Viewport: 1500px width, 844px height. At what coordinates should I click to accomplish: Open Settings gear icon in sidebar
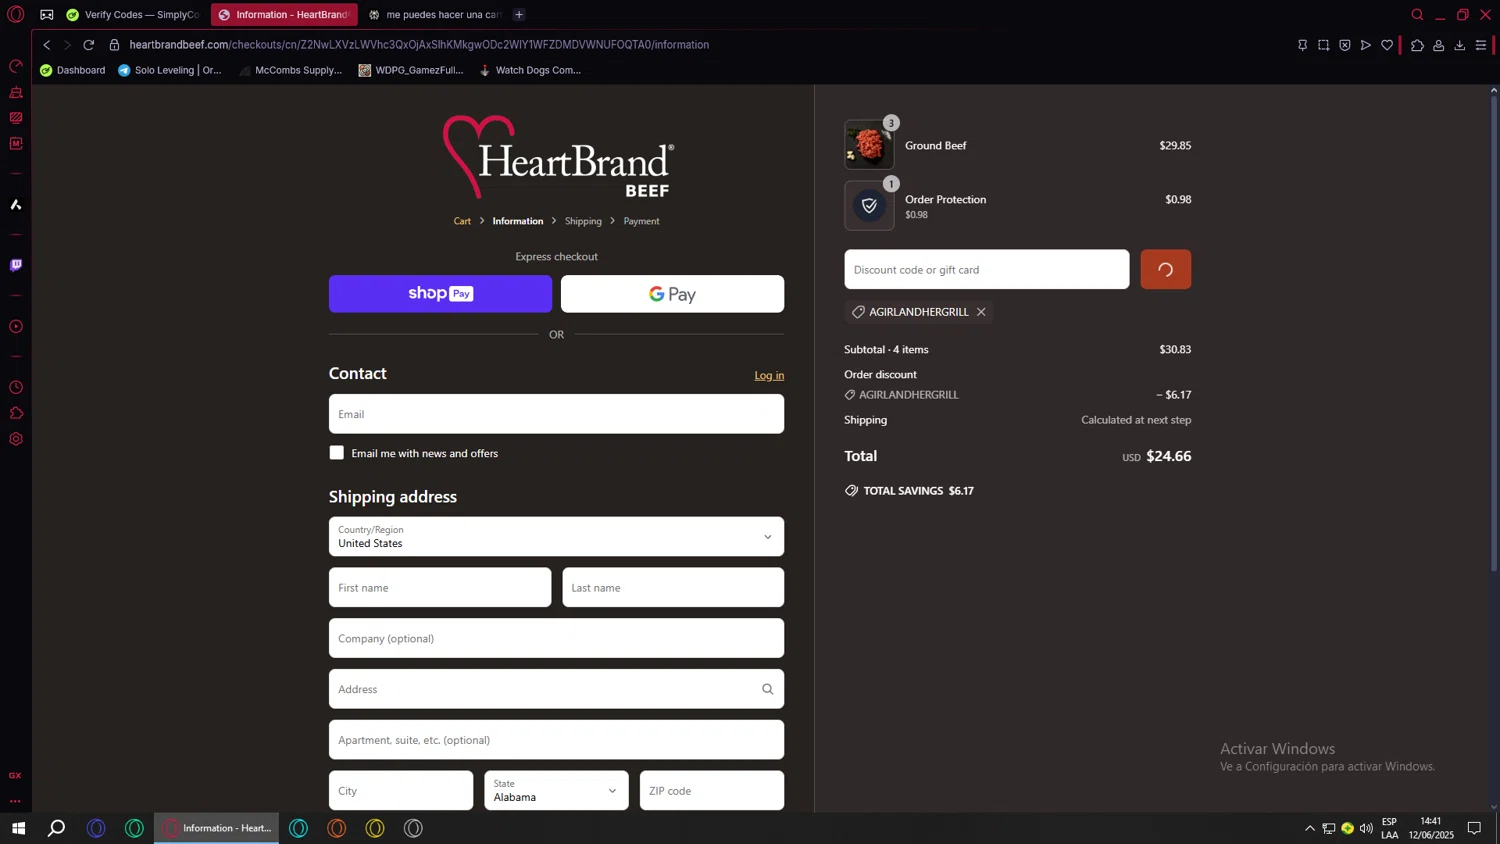(x=16, y=439)
